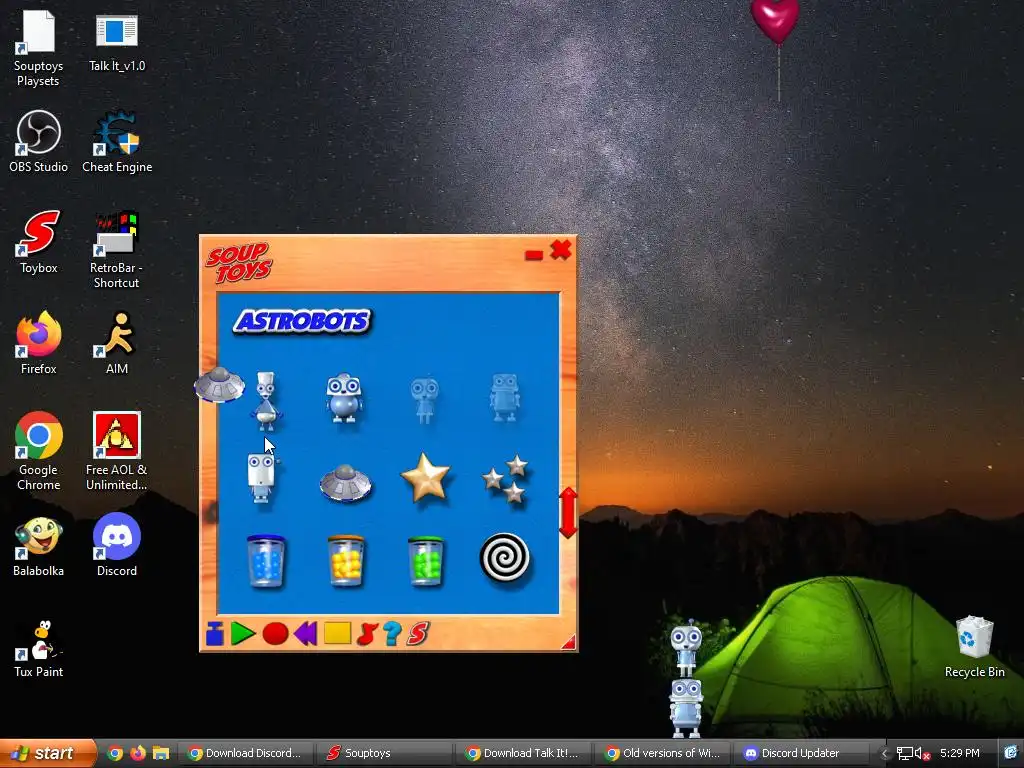Click the network tray icon
The height and width of the screenshot is (768, 1024).
point(904,753)
